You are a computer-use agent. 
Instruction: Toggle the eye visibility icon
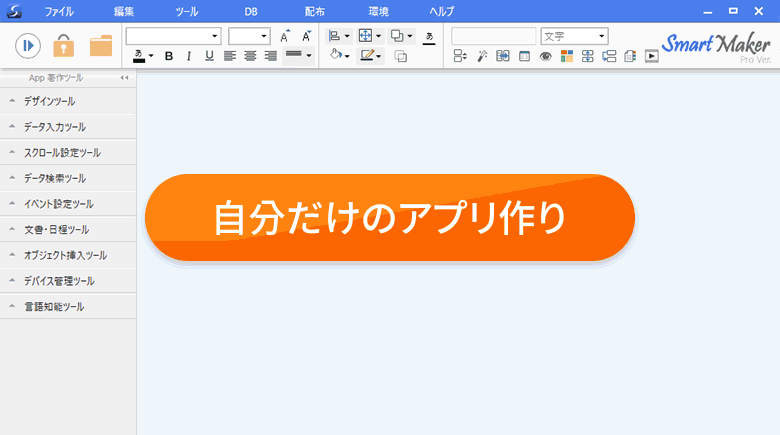[x=546, y=56]
